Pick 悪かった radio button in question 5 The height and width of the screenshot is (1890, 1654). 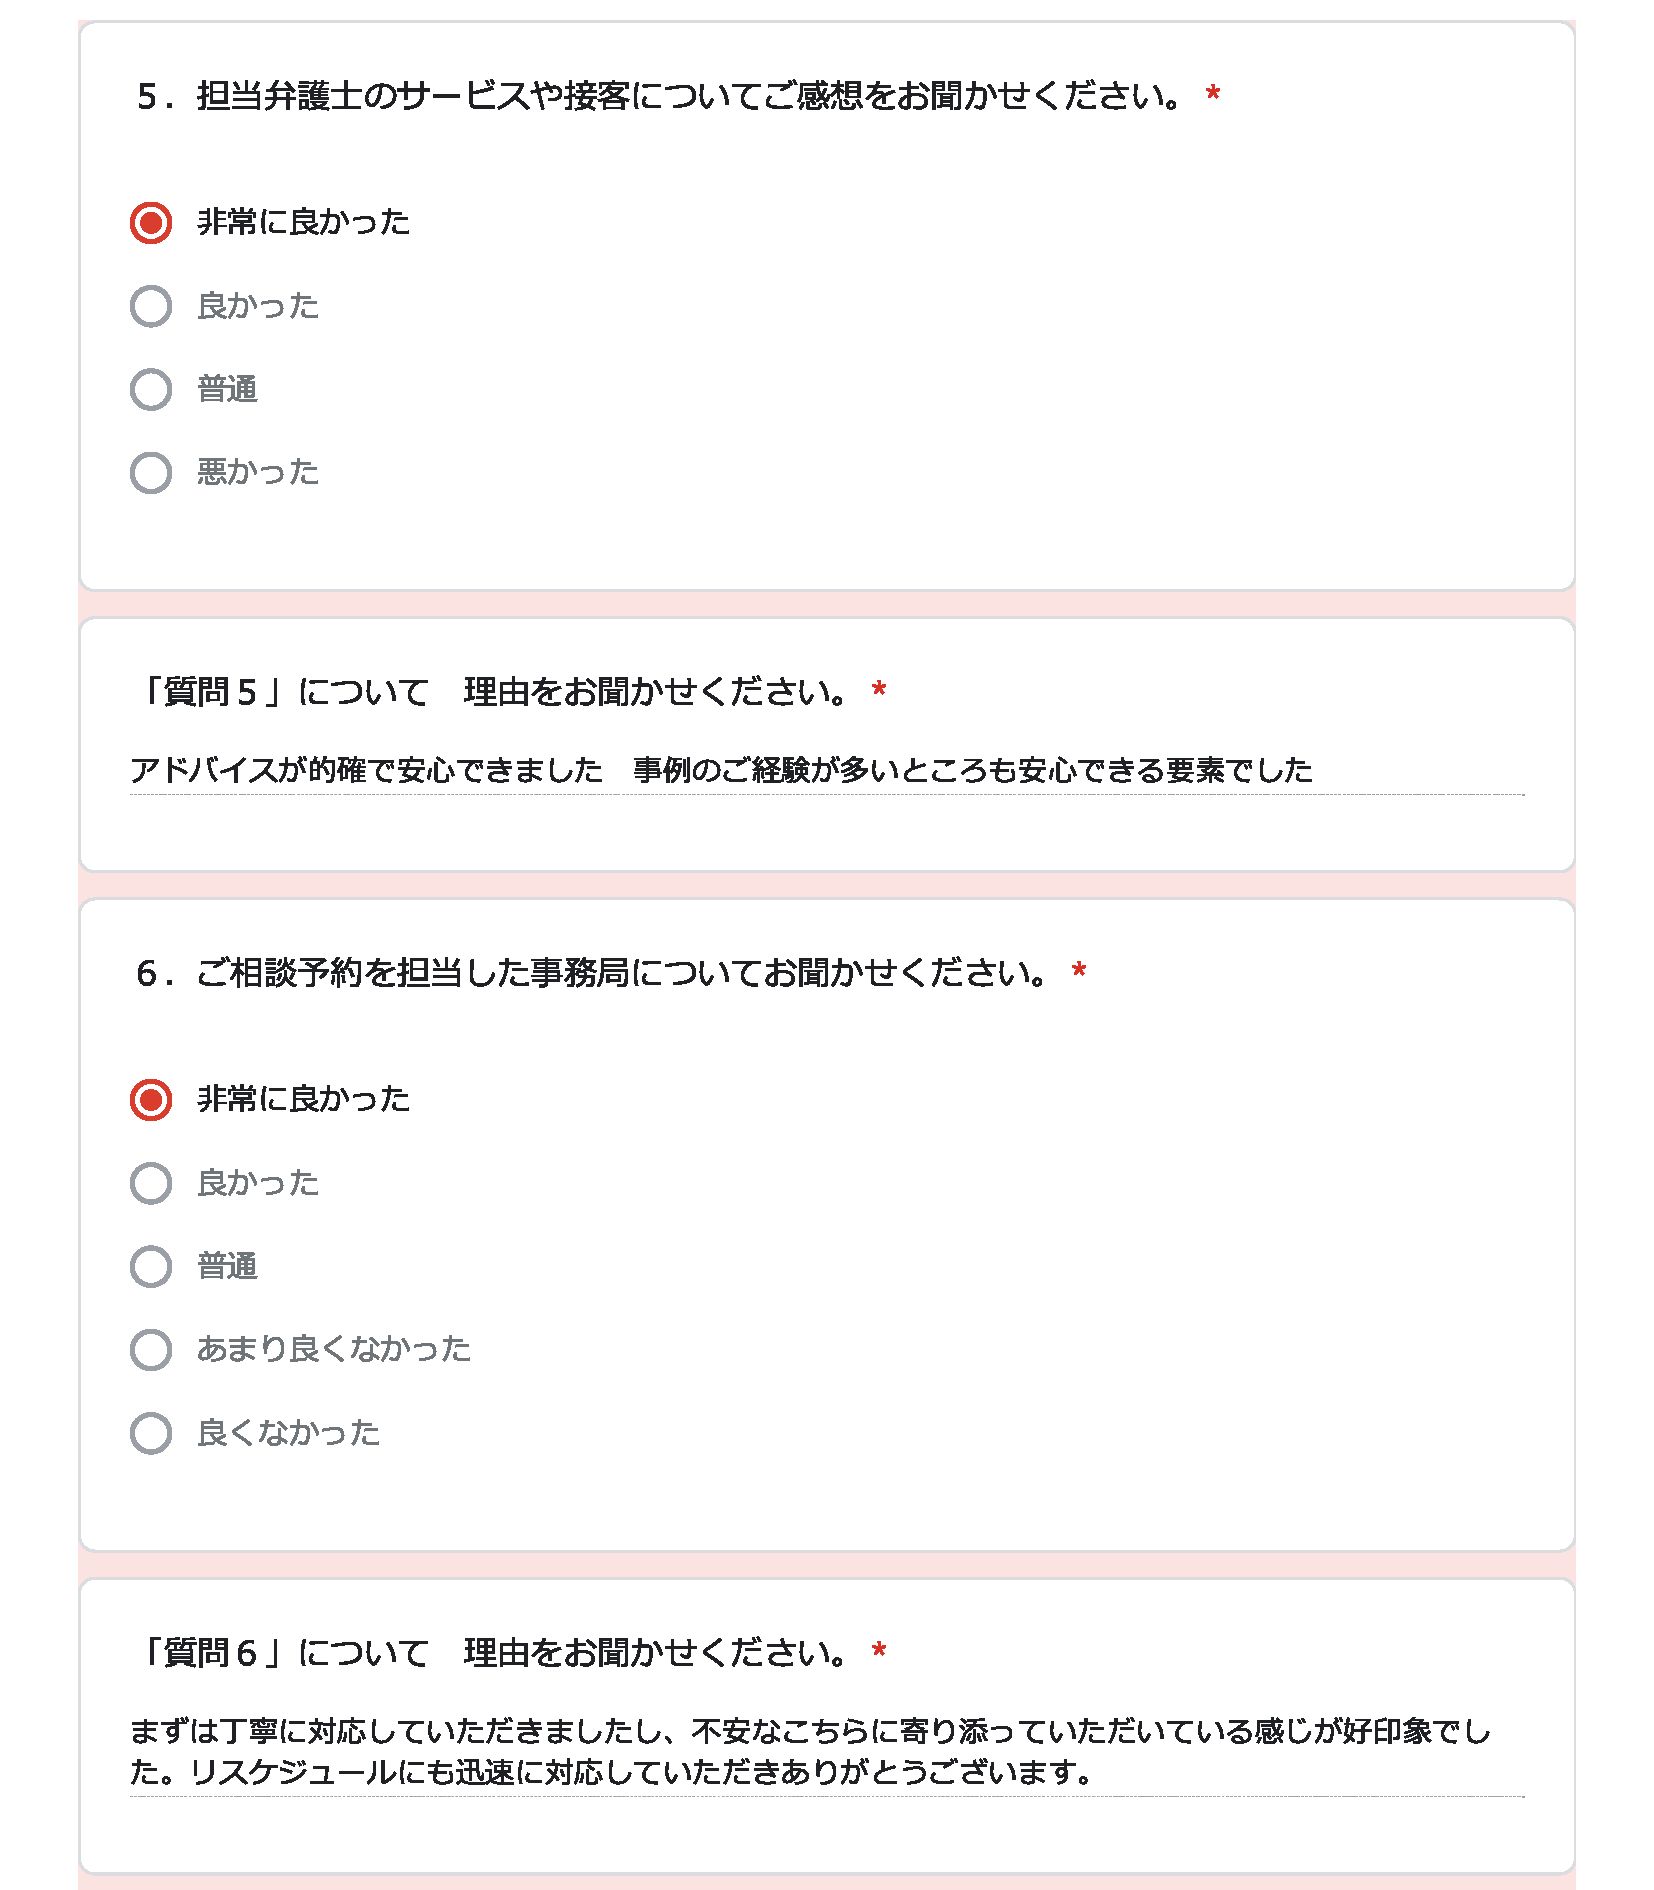pos(151,472)
